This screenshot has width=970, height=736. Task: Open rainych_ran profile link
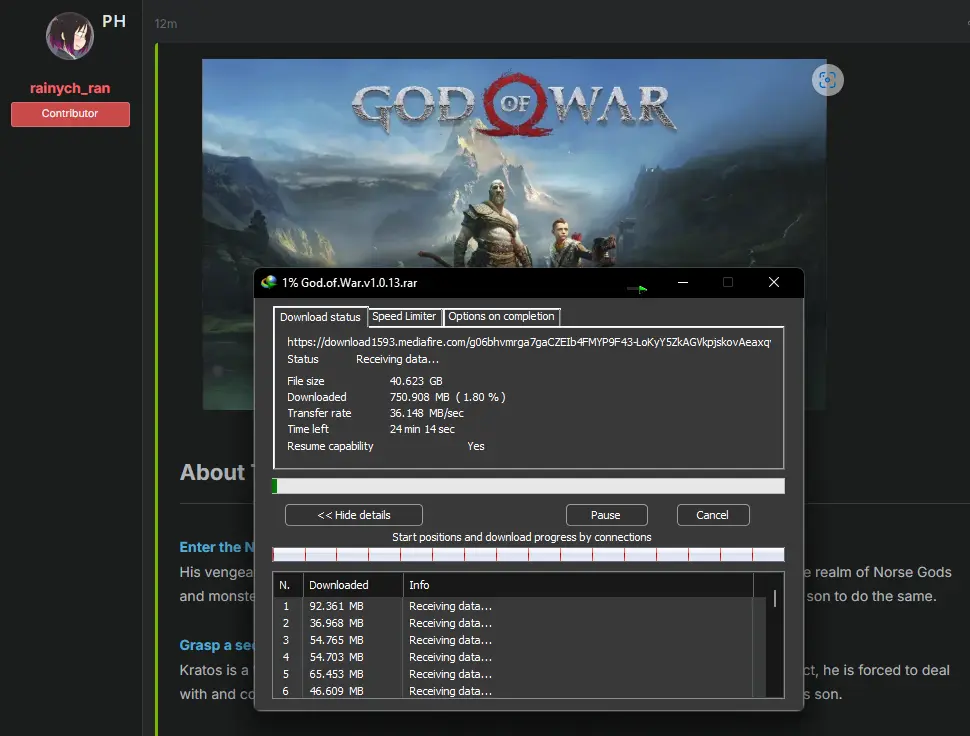point(70,88)
